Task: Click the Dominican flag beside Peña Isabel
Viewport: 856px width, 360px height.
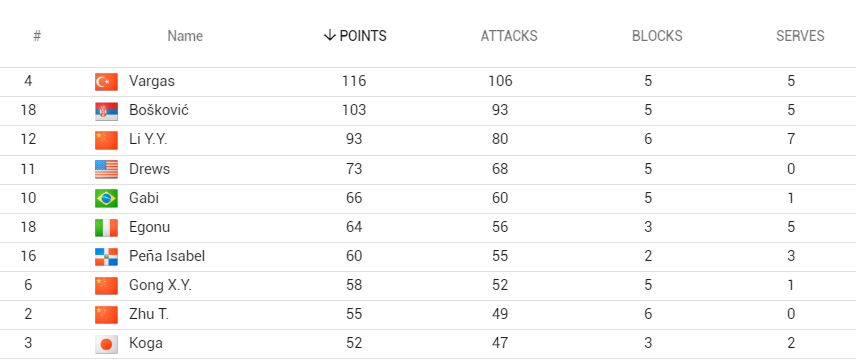Action: tap(106, 256)
